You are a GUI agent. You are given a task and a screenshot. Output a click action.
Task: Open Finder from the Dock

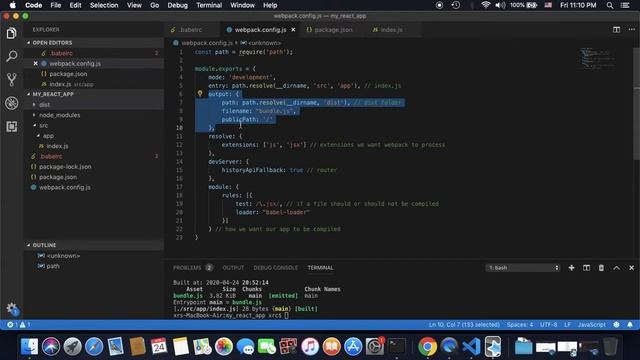(x=29, y=347)
